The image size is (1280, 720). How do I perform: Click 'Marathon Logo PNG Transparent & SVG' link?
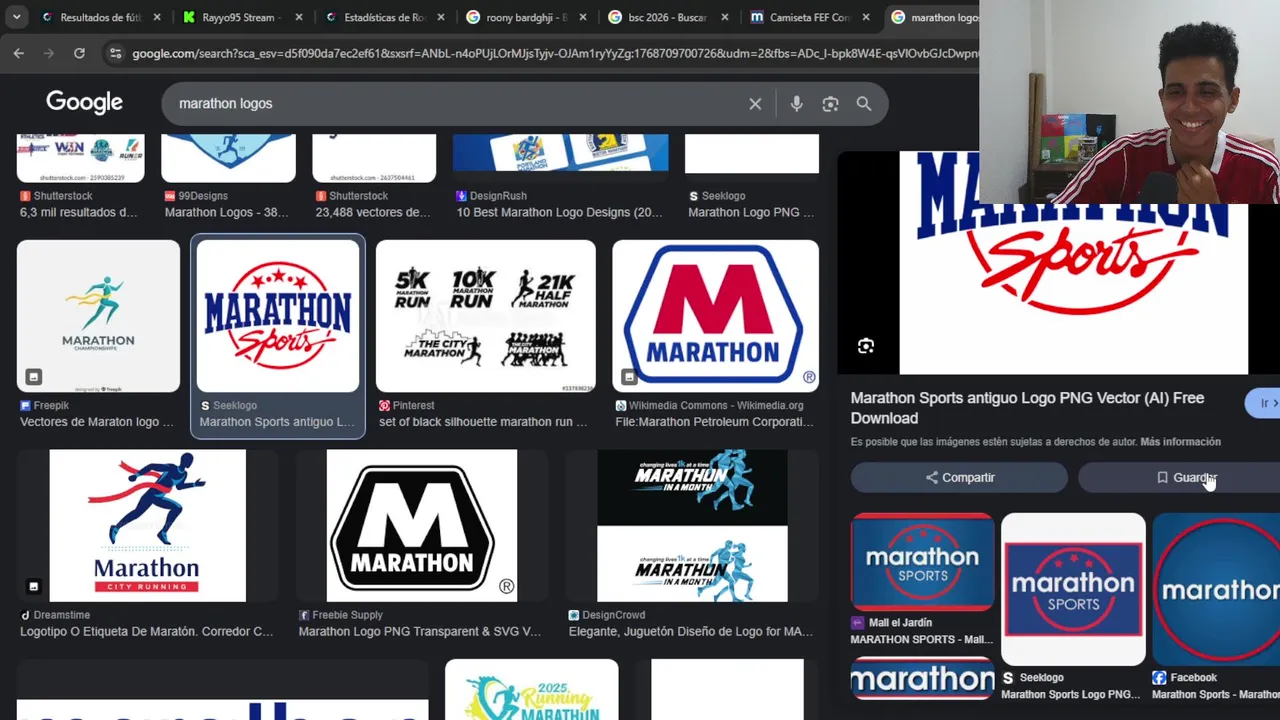(x=420, y=632)
